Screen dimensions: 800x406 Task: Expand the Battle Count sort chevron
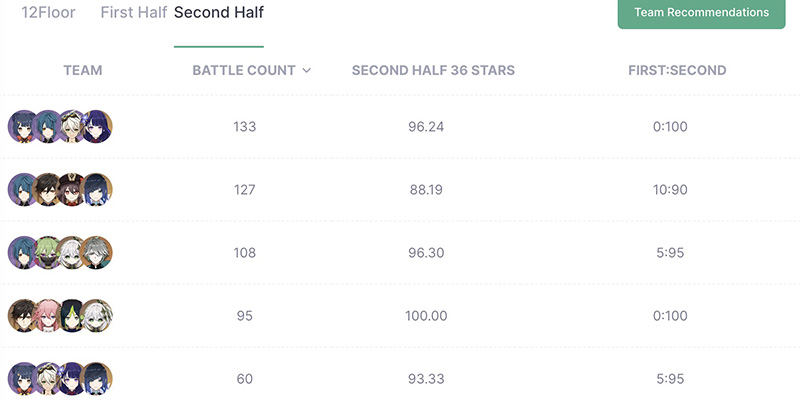(307, 70)
